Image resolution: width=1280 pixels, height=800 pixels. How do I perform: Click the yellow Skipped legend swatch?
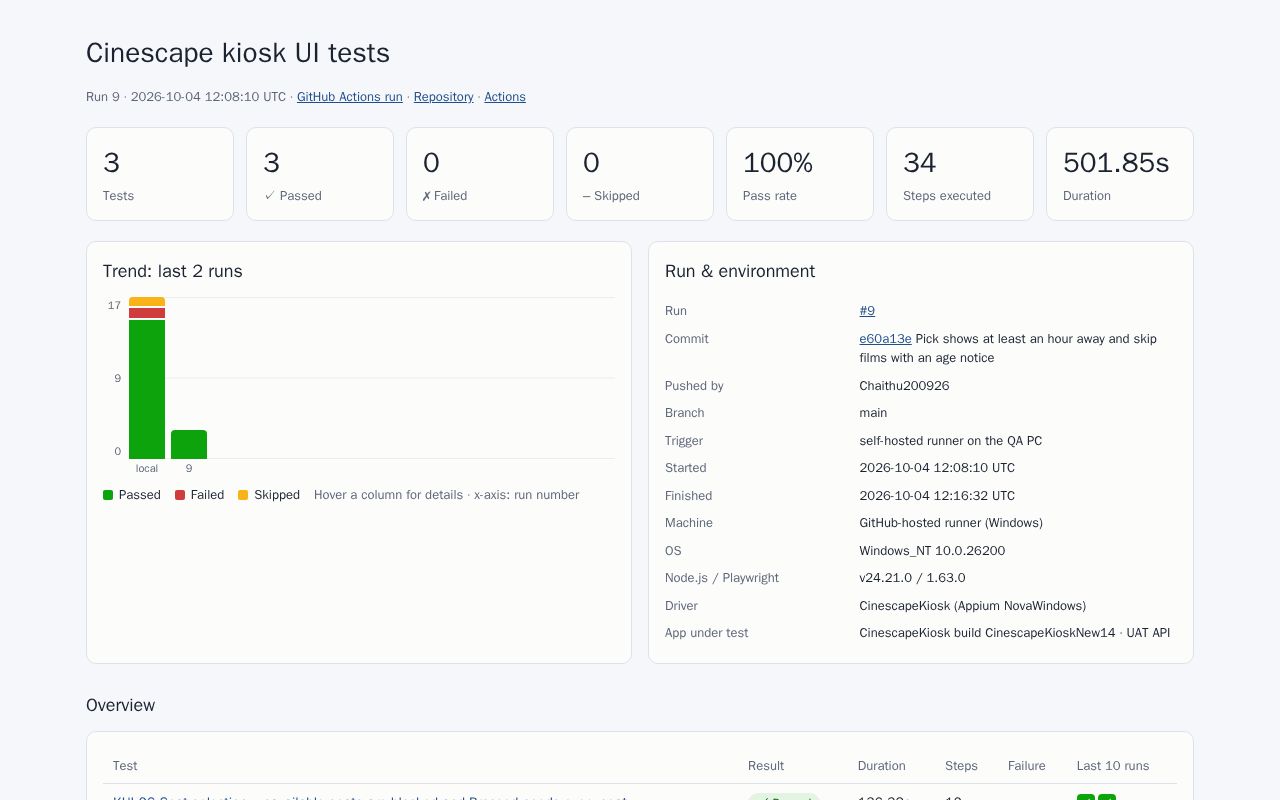243,495
